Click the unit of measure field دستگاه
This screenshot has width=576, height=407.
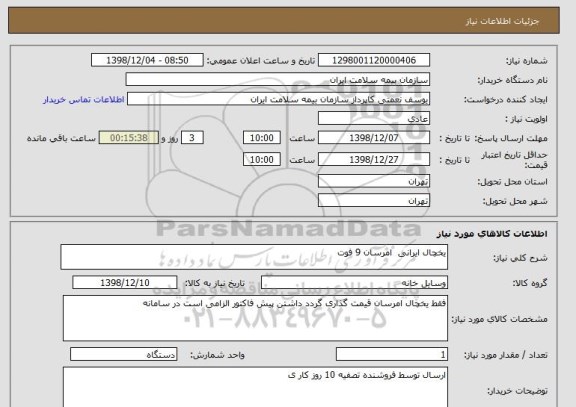[x=123, y=354]
